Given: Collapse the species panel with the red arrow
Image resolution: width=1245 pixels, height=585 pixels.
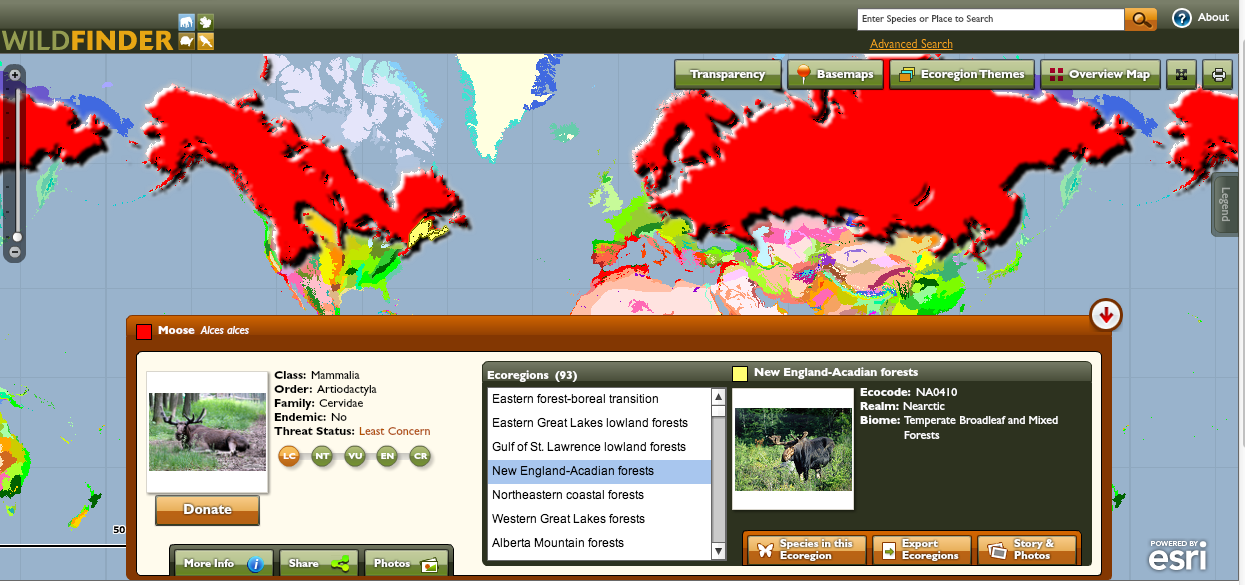Looking at the screenshot, I should 1105,314.
